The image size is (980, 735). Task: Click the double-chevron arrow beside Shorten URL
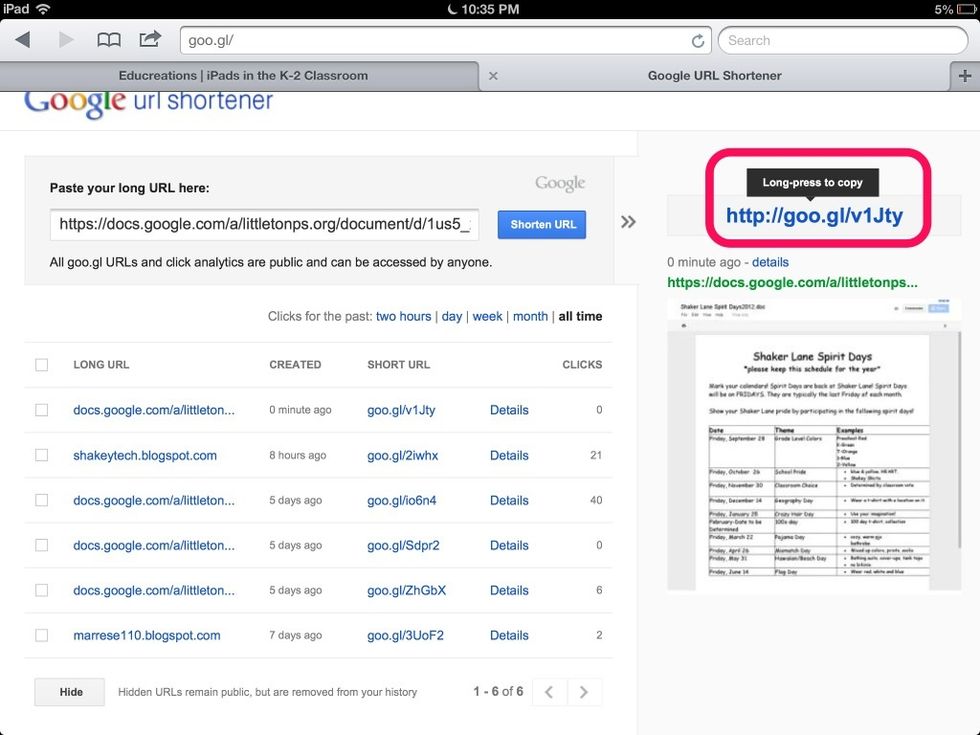coord(628,222)
